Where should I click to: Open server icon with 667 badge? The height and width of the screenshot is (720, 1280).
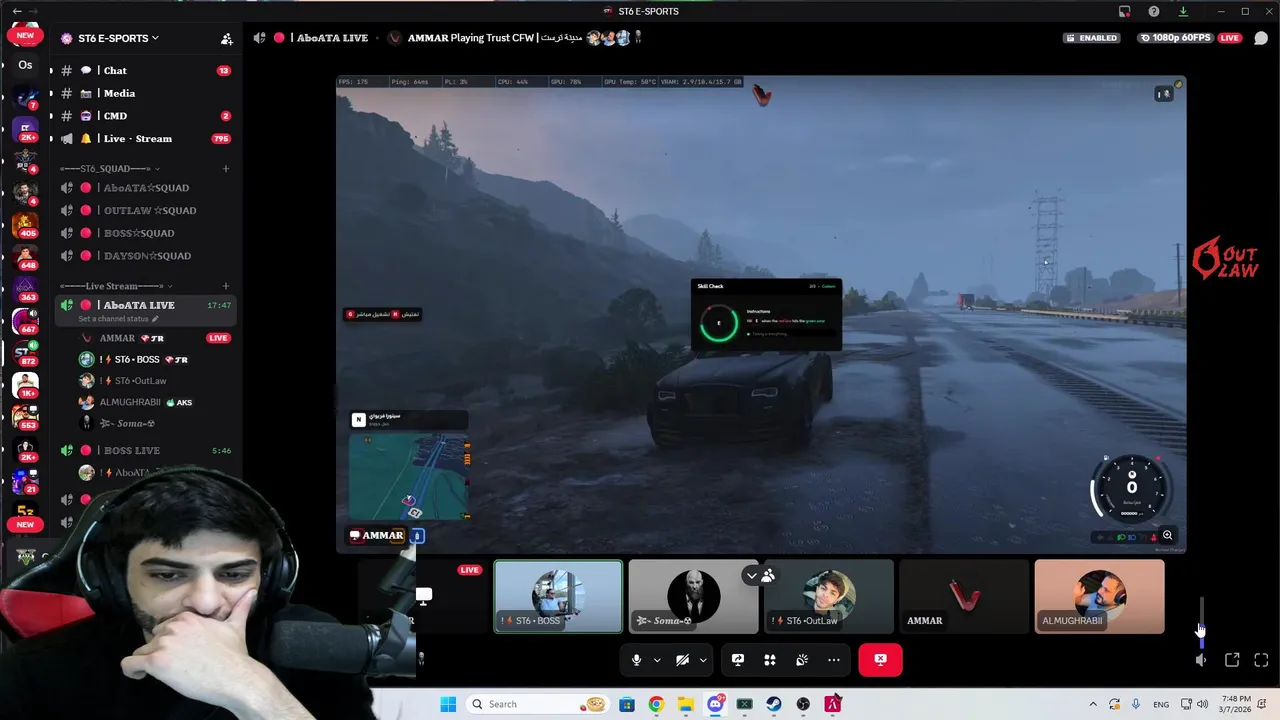tap(25, 322)
